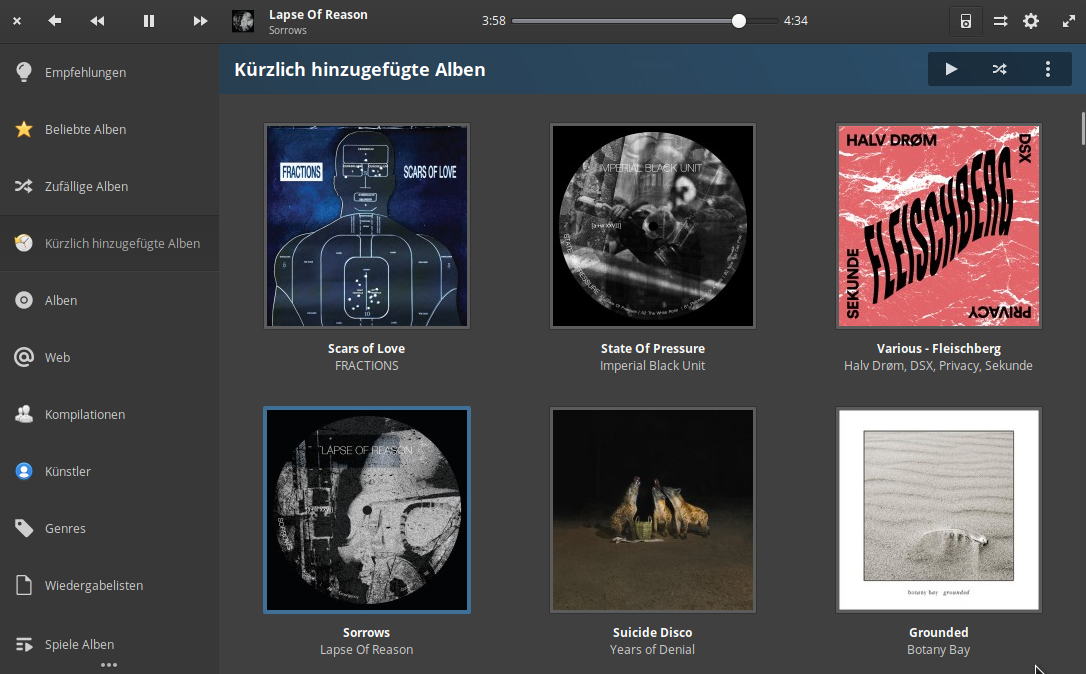Open Kompilationen in the sidebar
The width and height of the screenshot is (1086, 674).
(109, 414)
